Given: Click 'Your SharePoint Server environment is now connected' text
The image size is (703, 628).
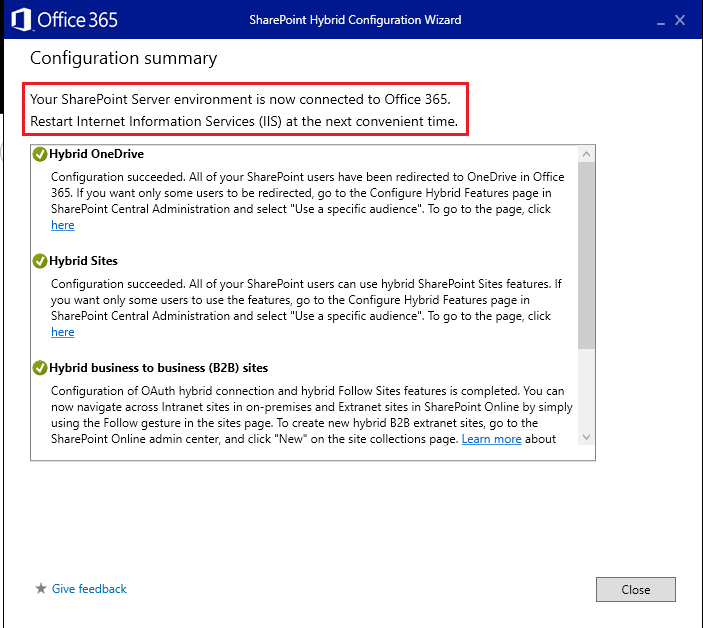Looking at the screenshot, I should point(240,99).
